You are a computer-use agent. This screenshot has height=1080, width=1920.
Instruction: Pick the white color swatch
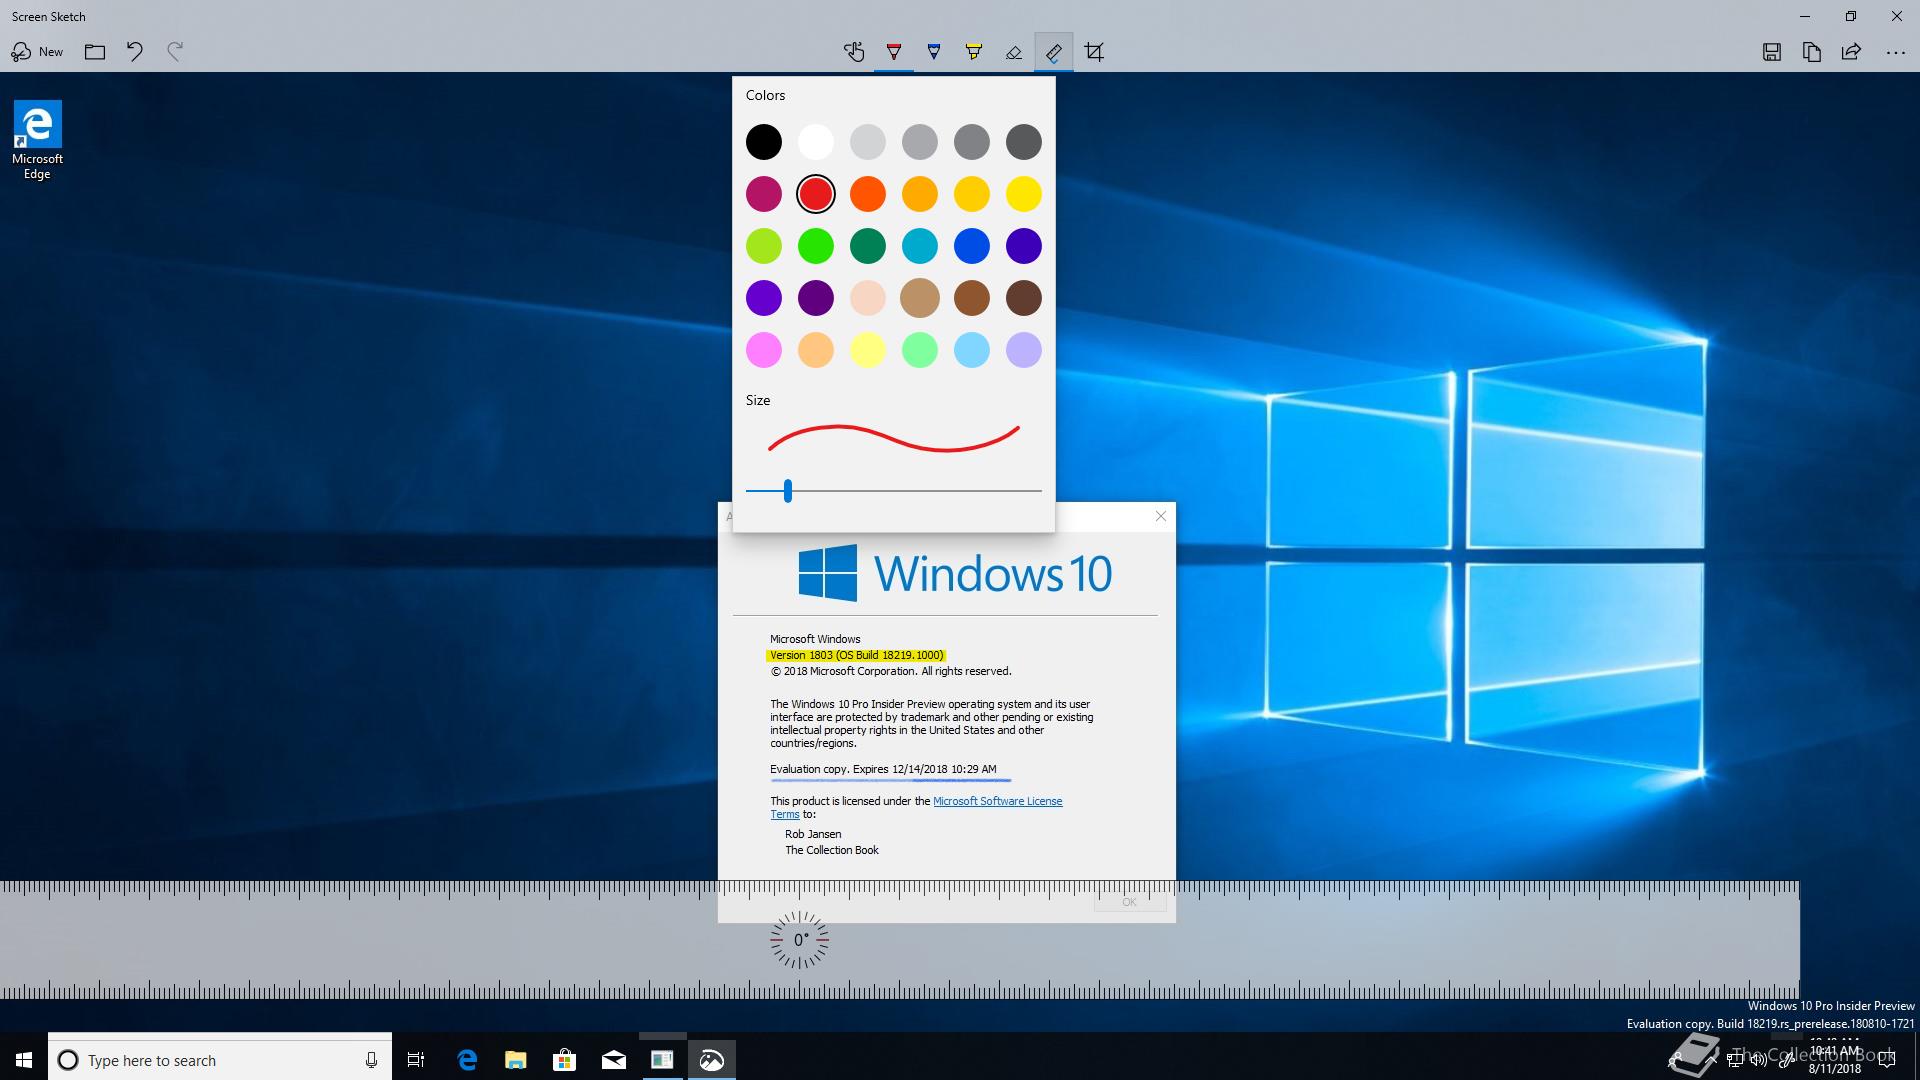click(x=816, y=142)
